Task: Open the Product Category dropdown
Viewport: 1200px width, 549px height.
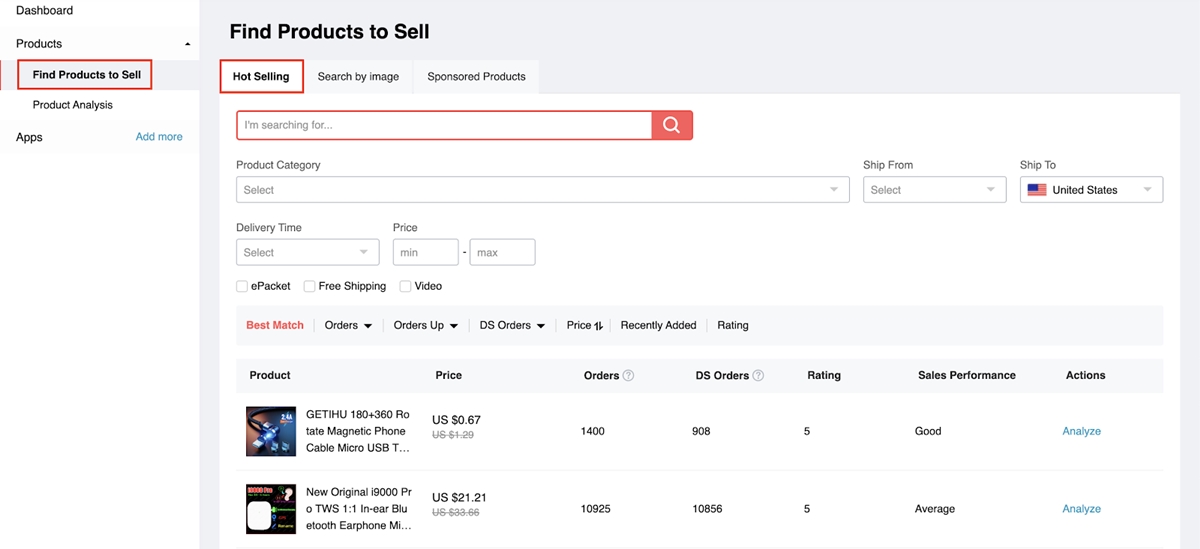Action: click(542, 190)
